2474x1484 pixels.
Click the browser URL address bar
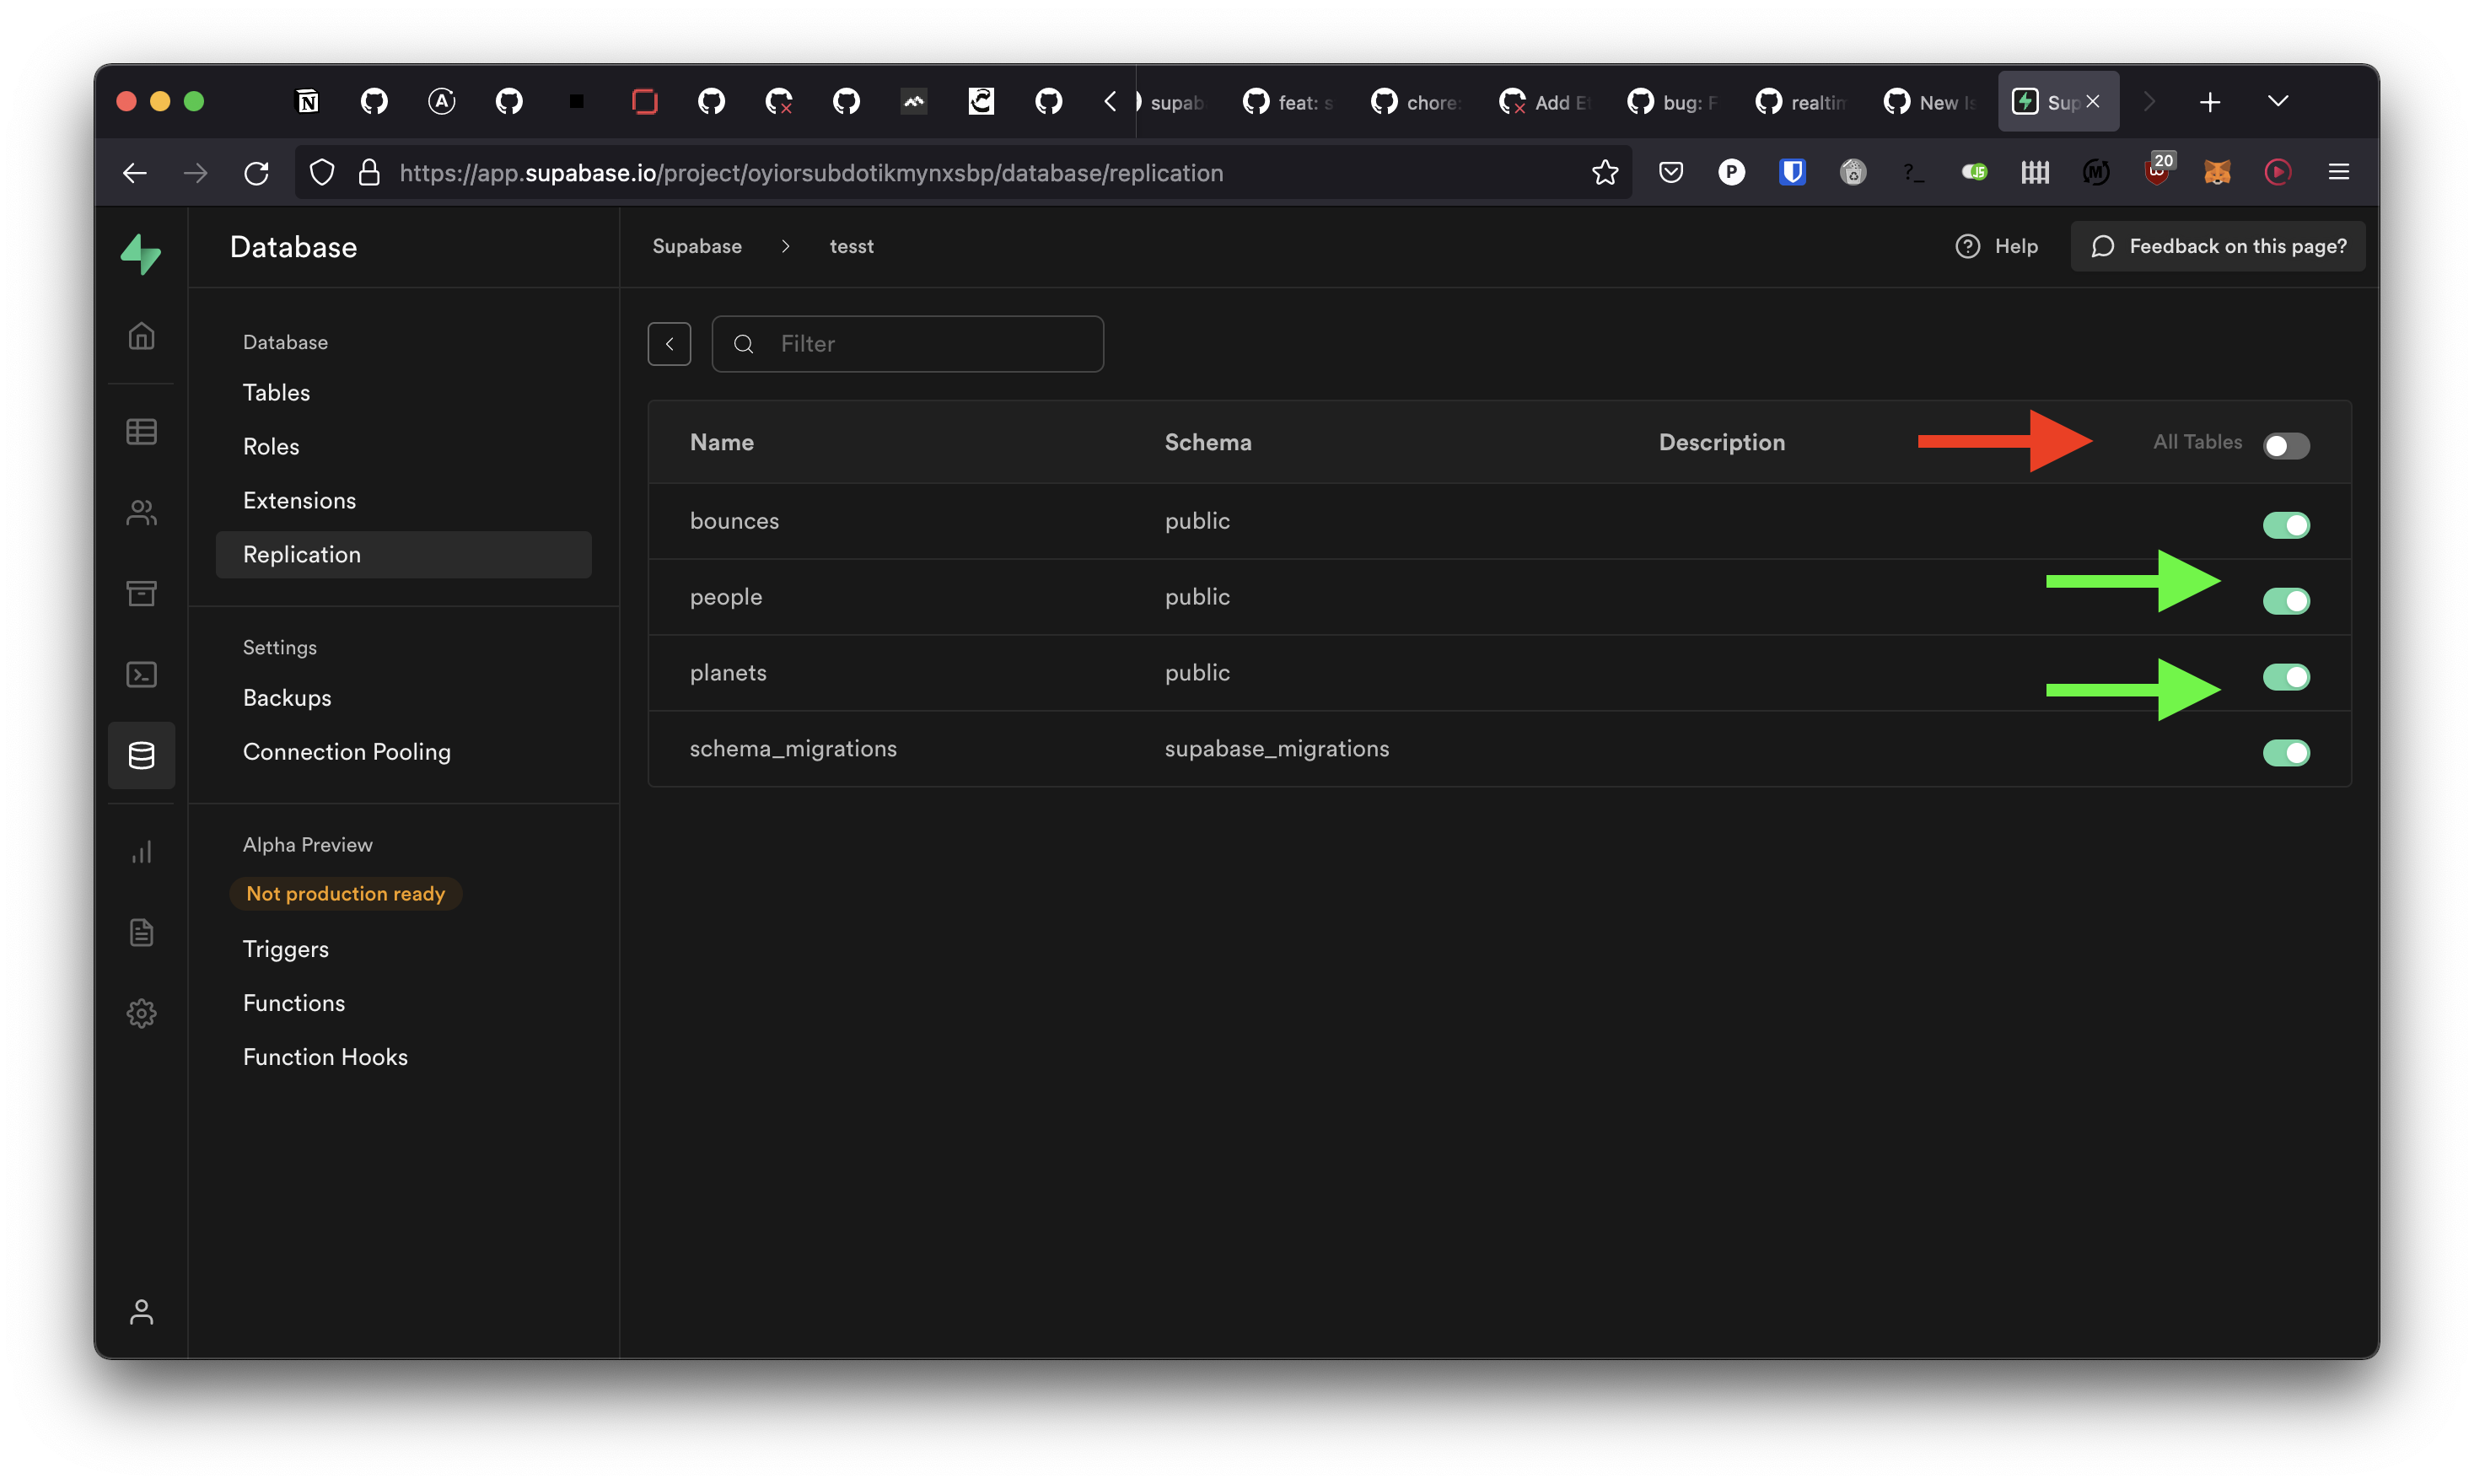coord(965,173)
